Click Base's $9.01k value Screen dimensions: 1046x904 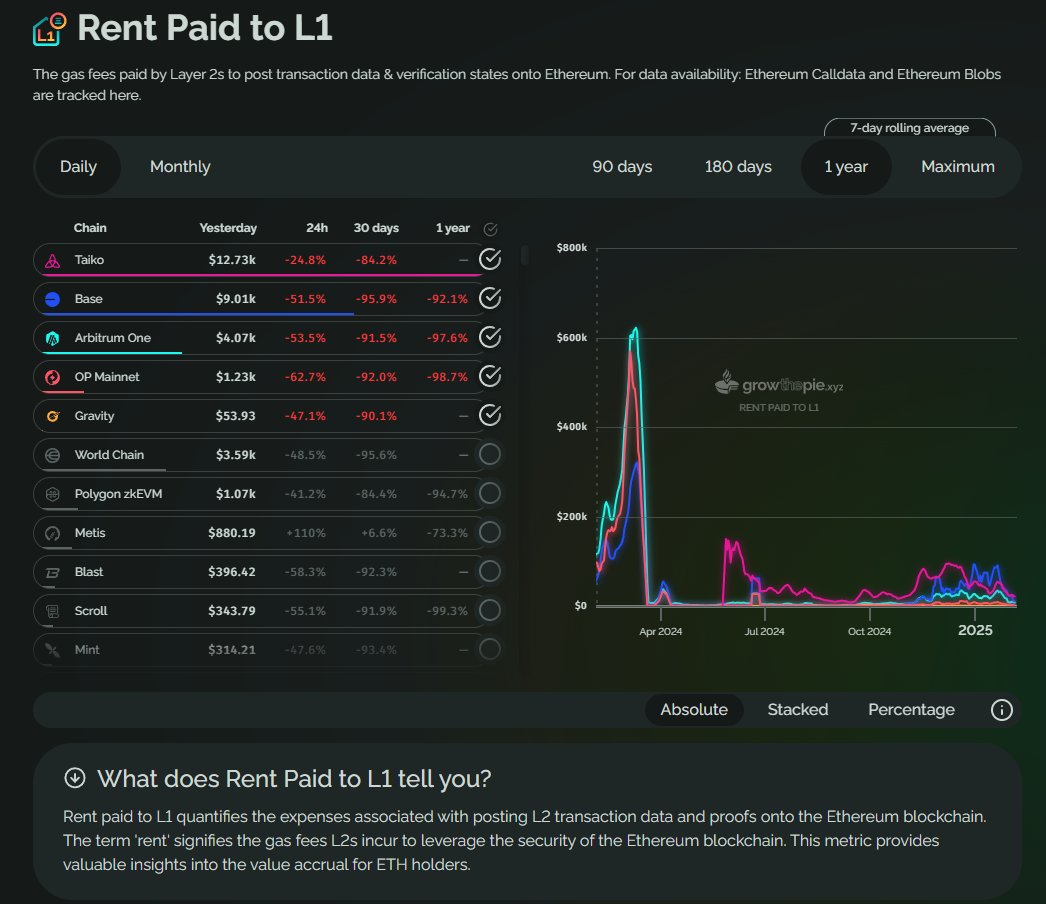(x=235, y=300)
